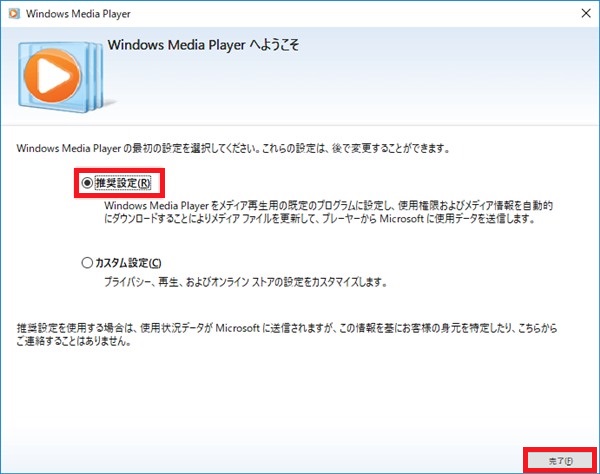Click the recommended settings description paragraph
The width and height of the screenshot is (600, 474).
pos(328,212)
